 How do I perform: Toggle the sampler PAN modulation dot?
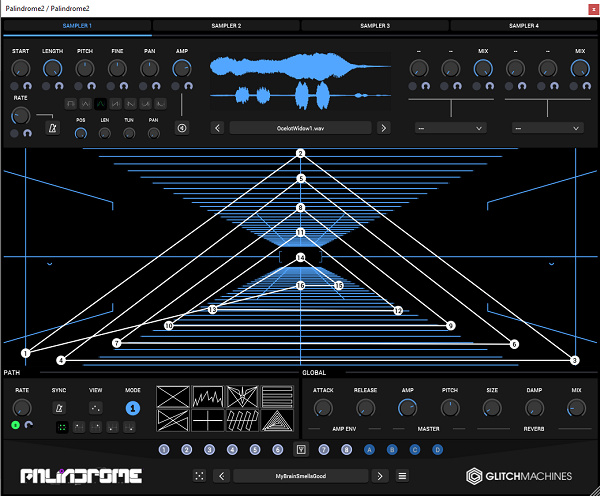143,86
